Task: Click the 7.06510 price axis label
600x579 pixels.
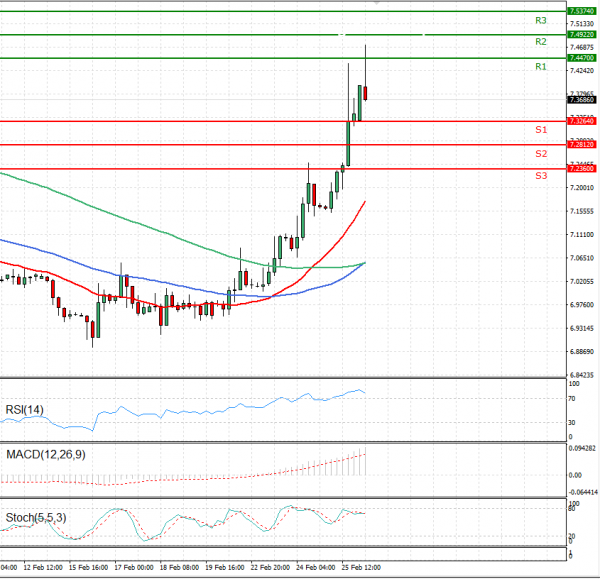Action: (x=582, y=258)
